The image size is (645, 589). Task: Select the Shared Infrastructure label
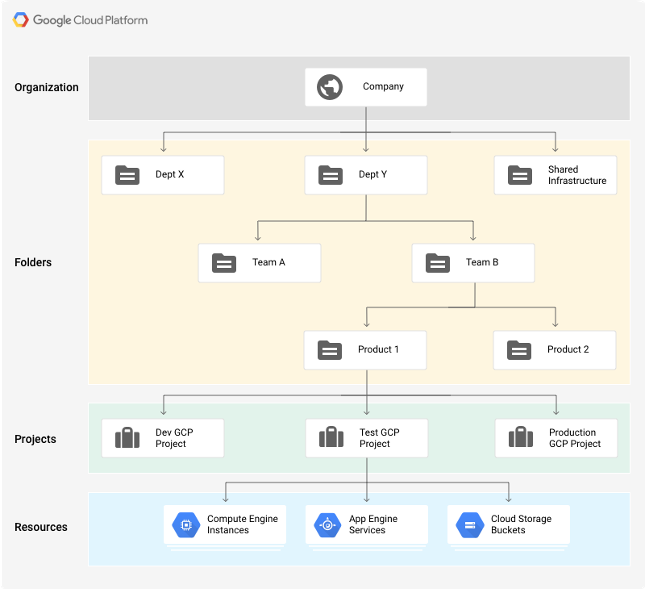coord(577,175)
